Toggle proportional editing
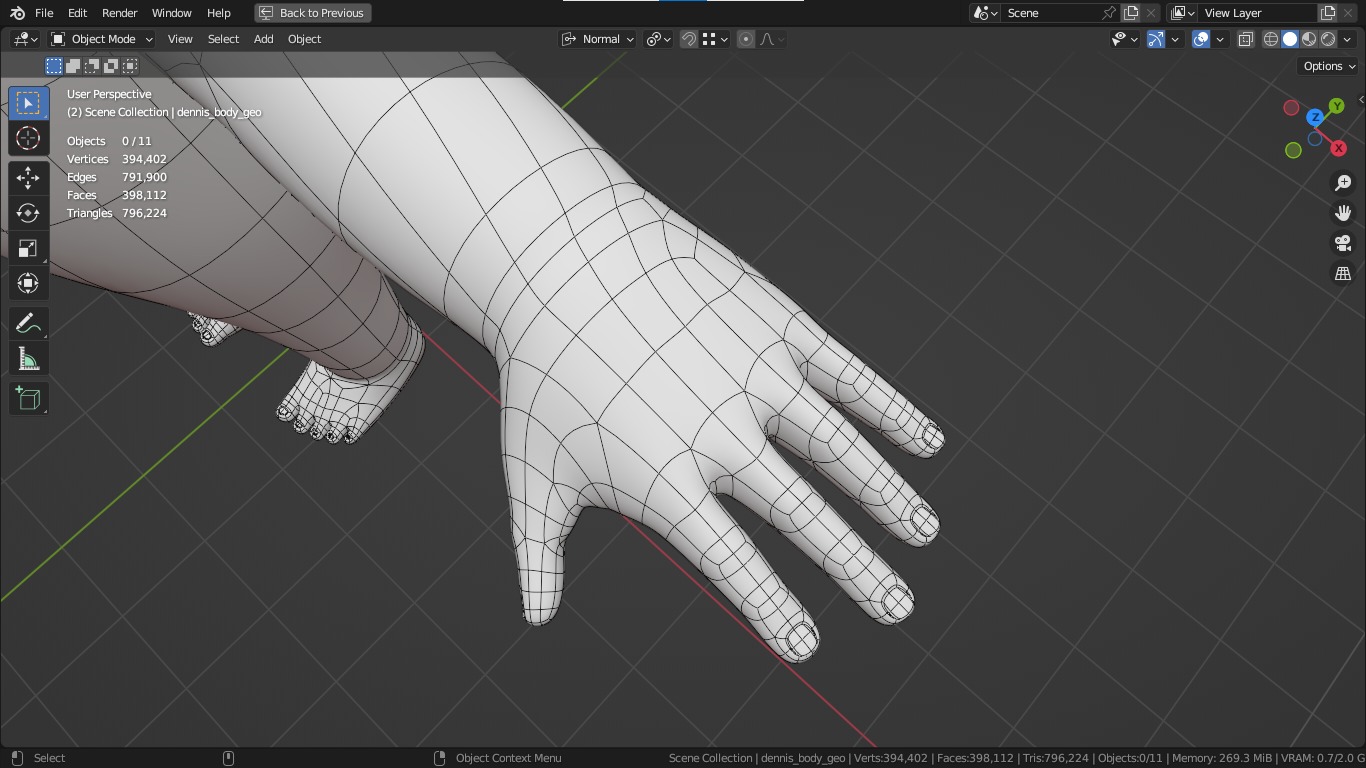This screenshot has width=1366, height=768. pyautogui.click(x=746, y=39)
